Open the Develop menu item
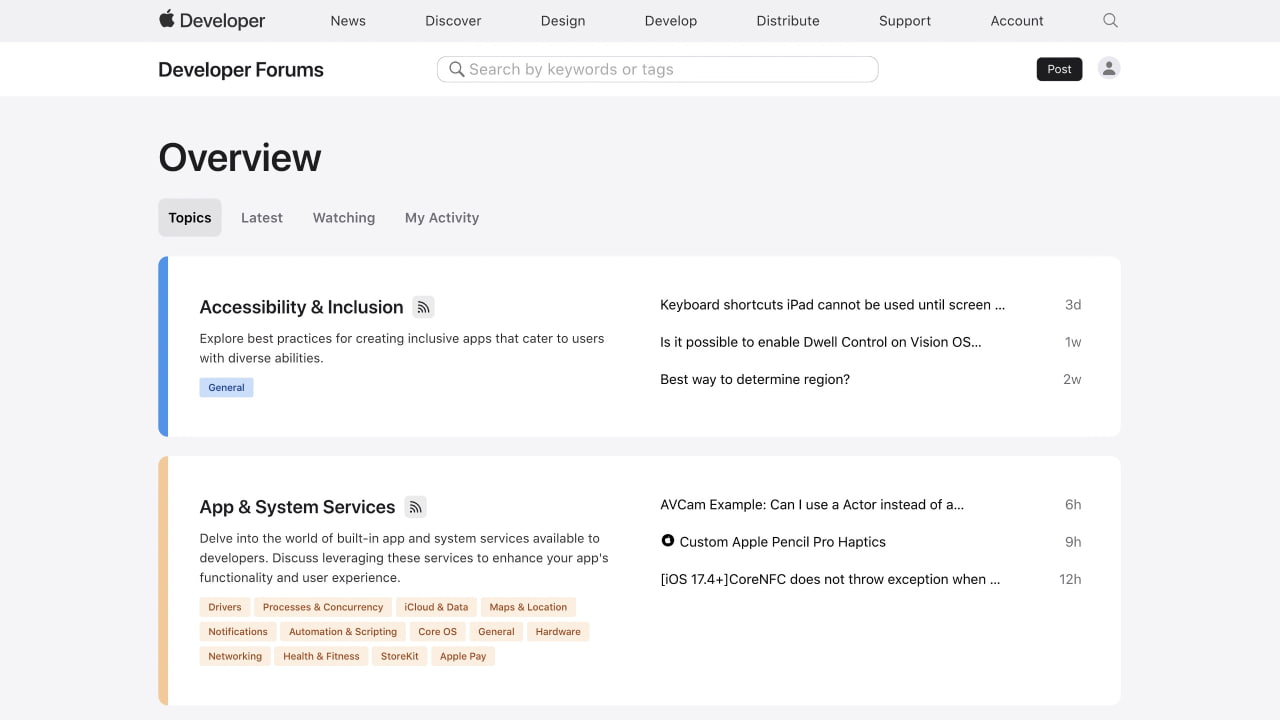 671,20
